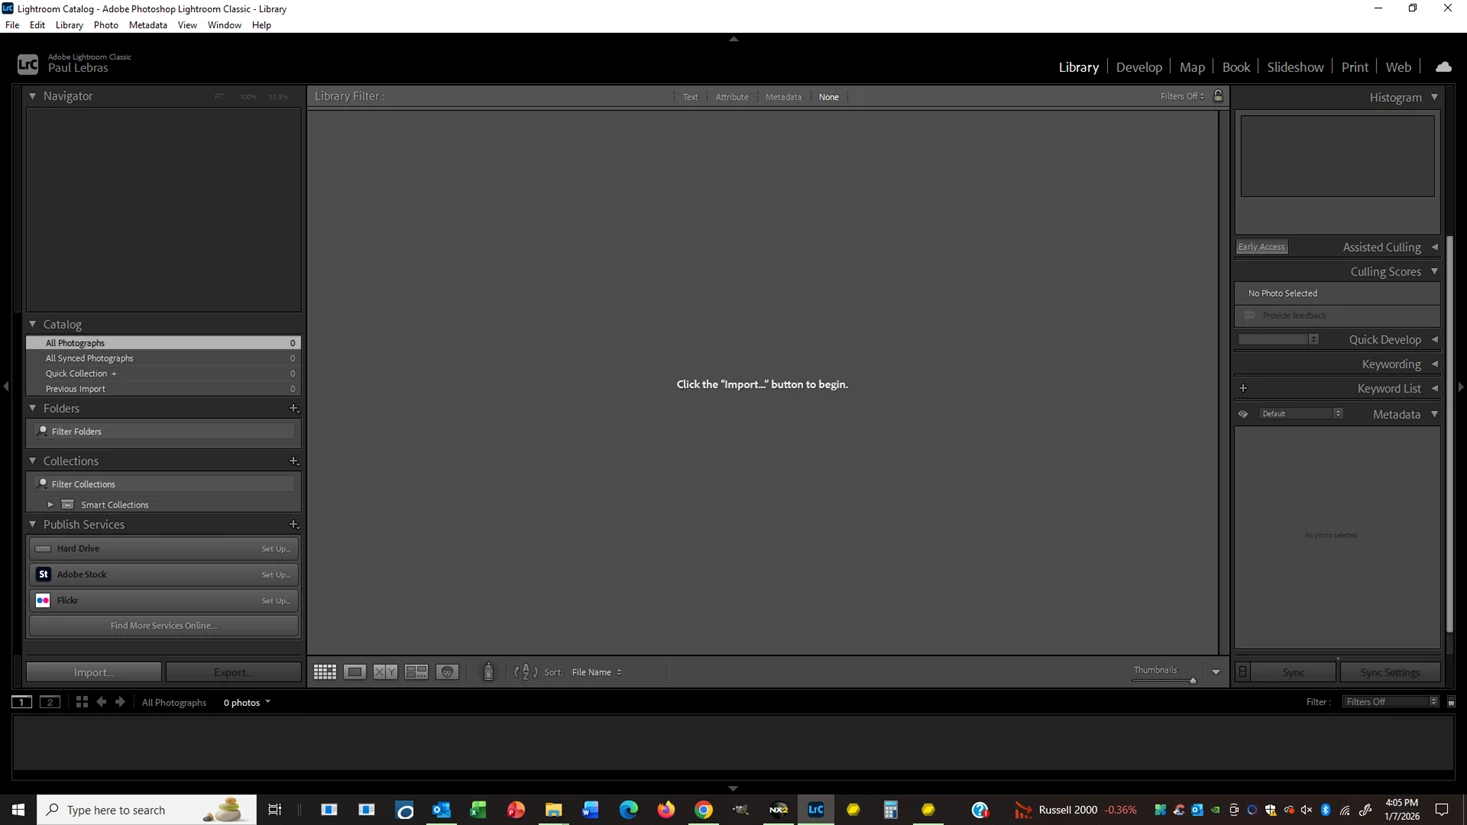This screenshot has height=825, width=1467.
Task: Click the Filter Folders search field
Action: tap(165, 431)
